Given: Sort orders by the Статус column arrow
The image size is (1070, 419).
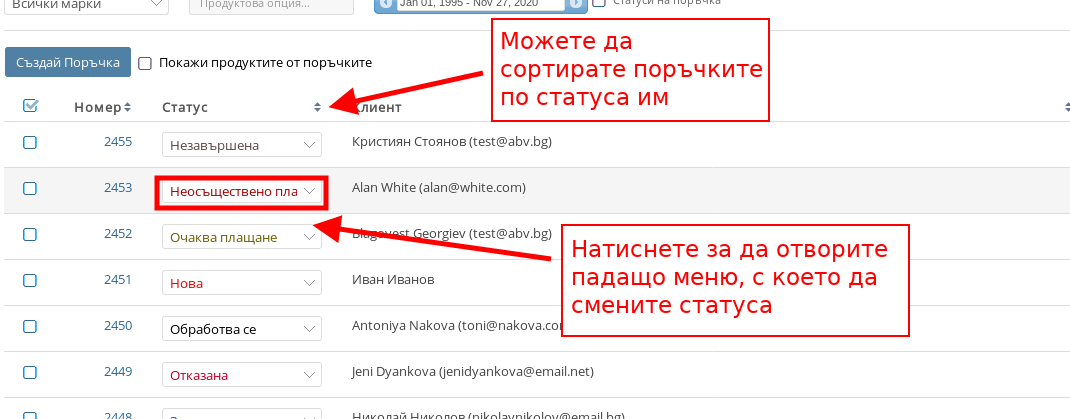Looking at the screenshot, I should [x=317, y=107].
